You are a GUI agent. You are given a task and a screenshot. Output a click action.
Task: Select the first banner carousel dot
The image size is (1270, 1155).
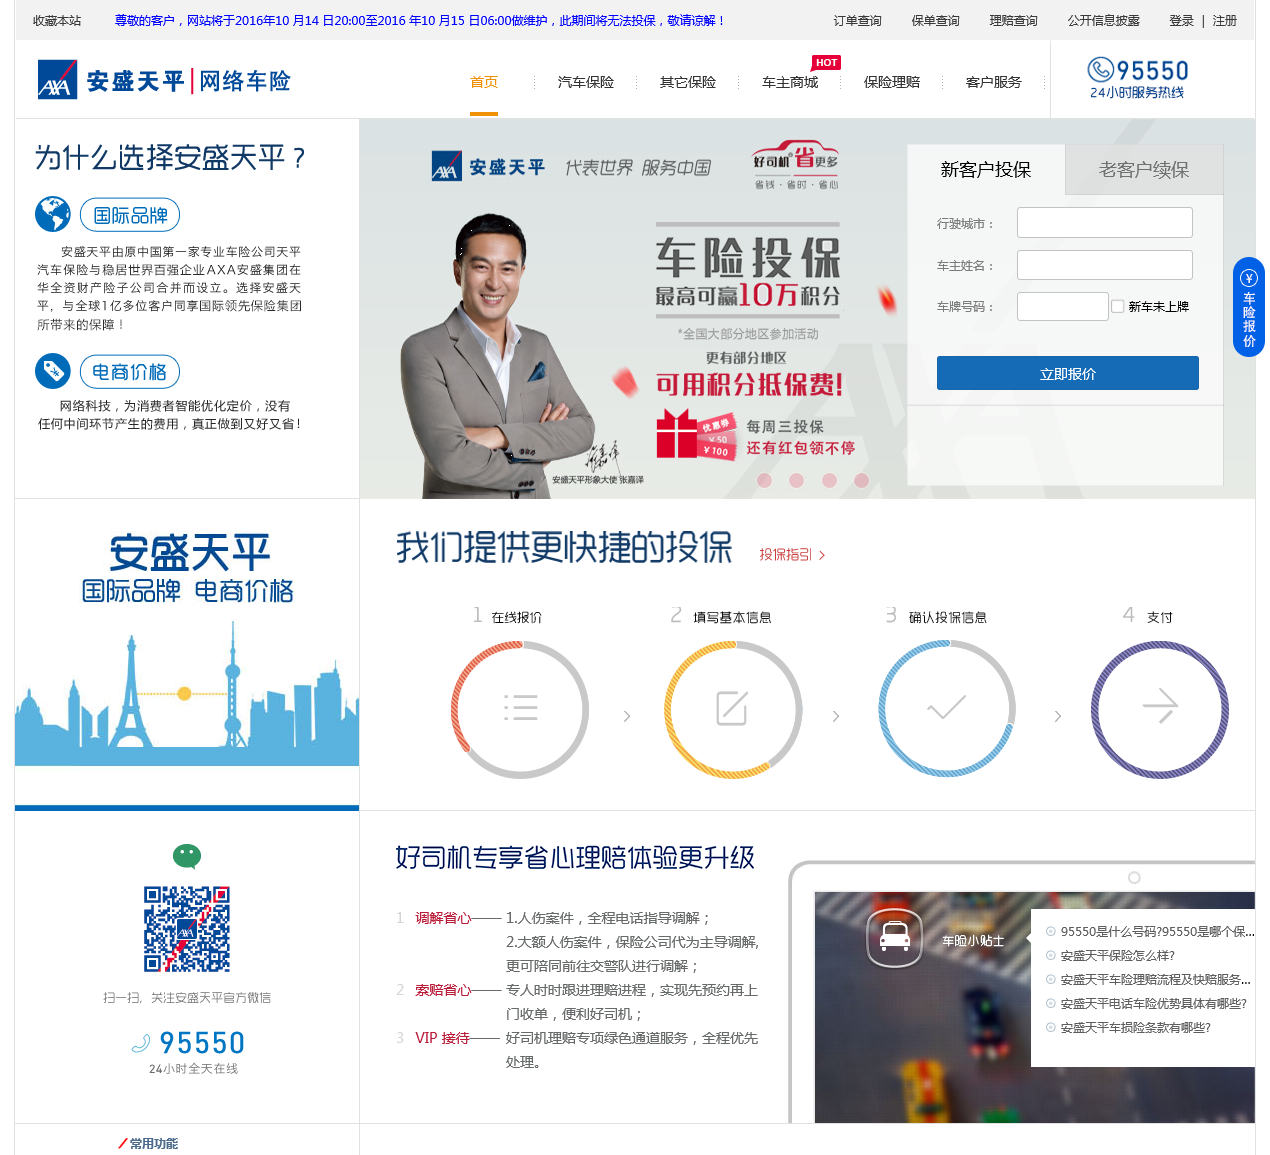764,480
